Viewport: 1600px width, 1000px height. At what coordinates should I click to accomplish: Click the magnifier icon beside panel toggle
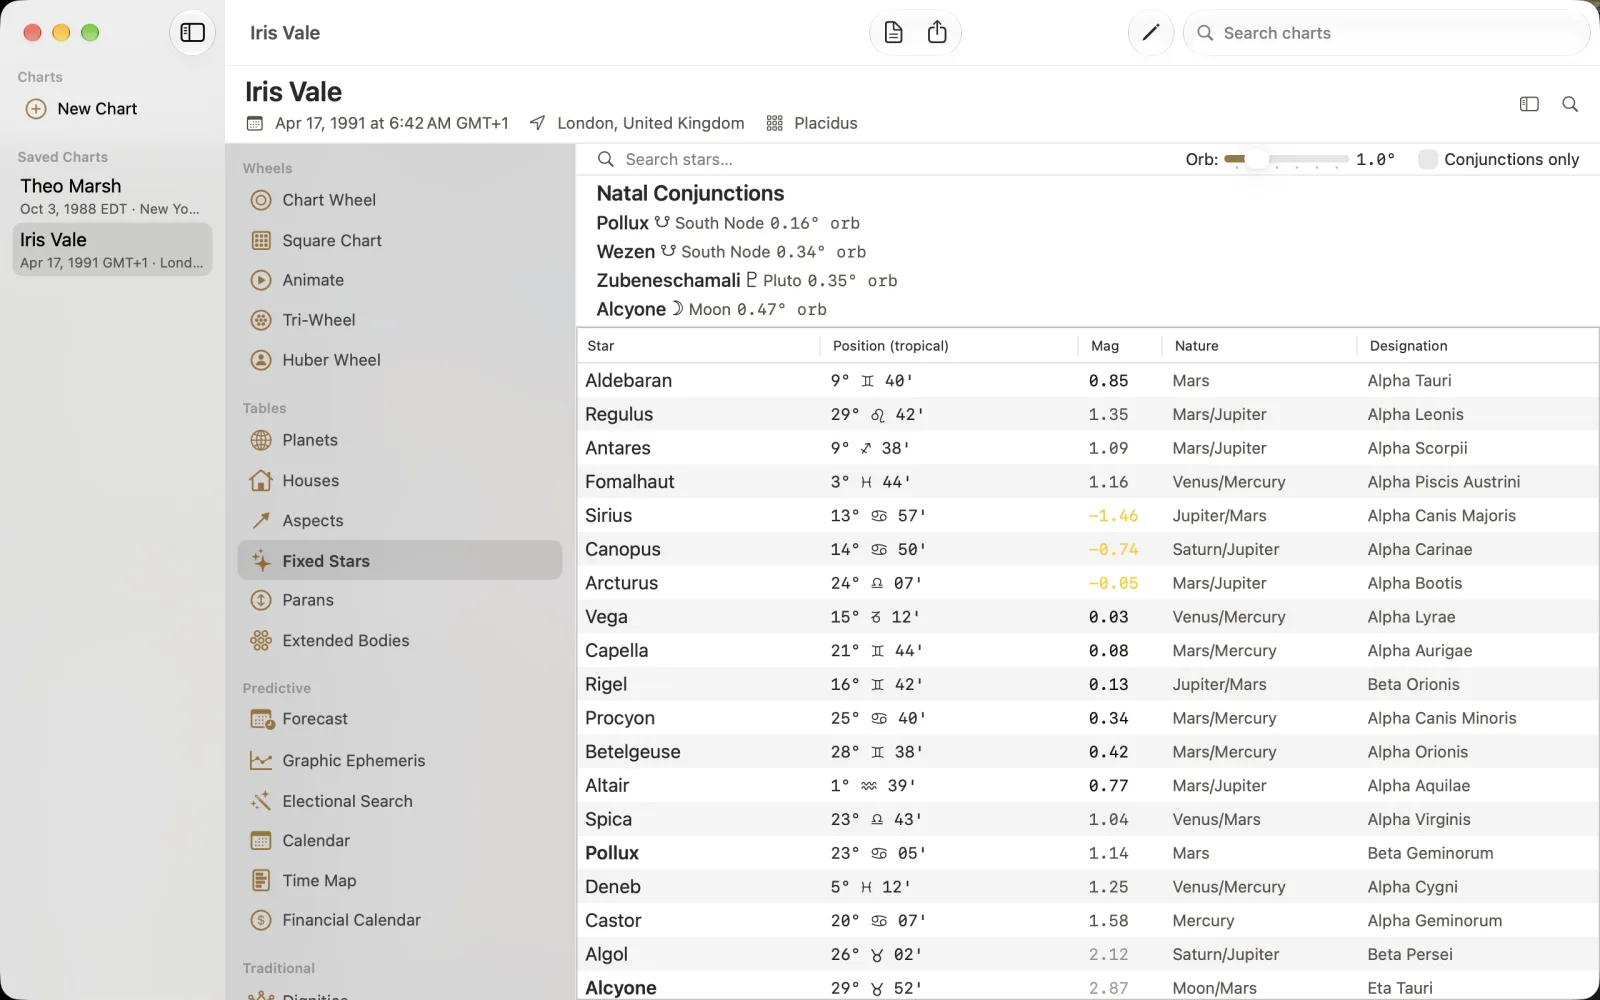[1570, 104]
